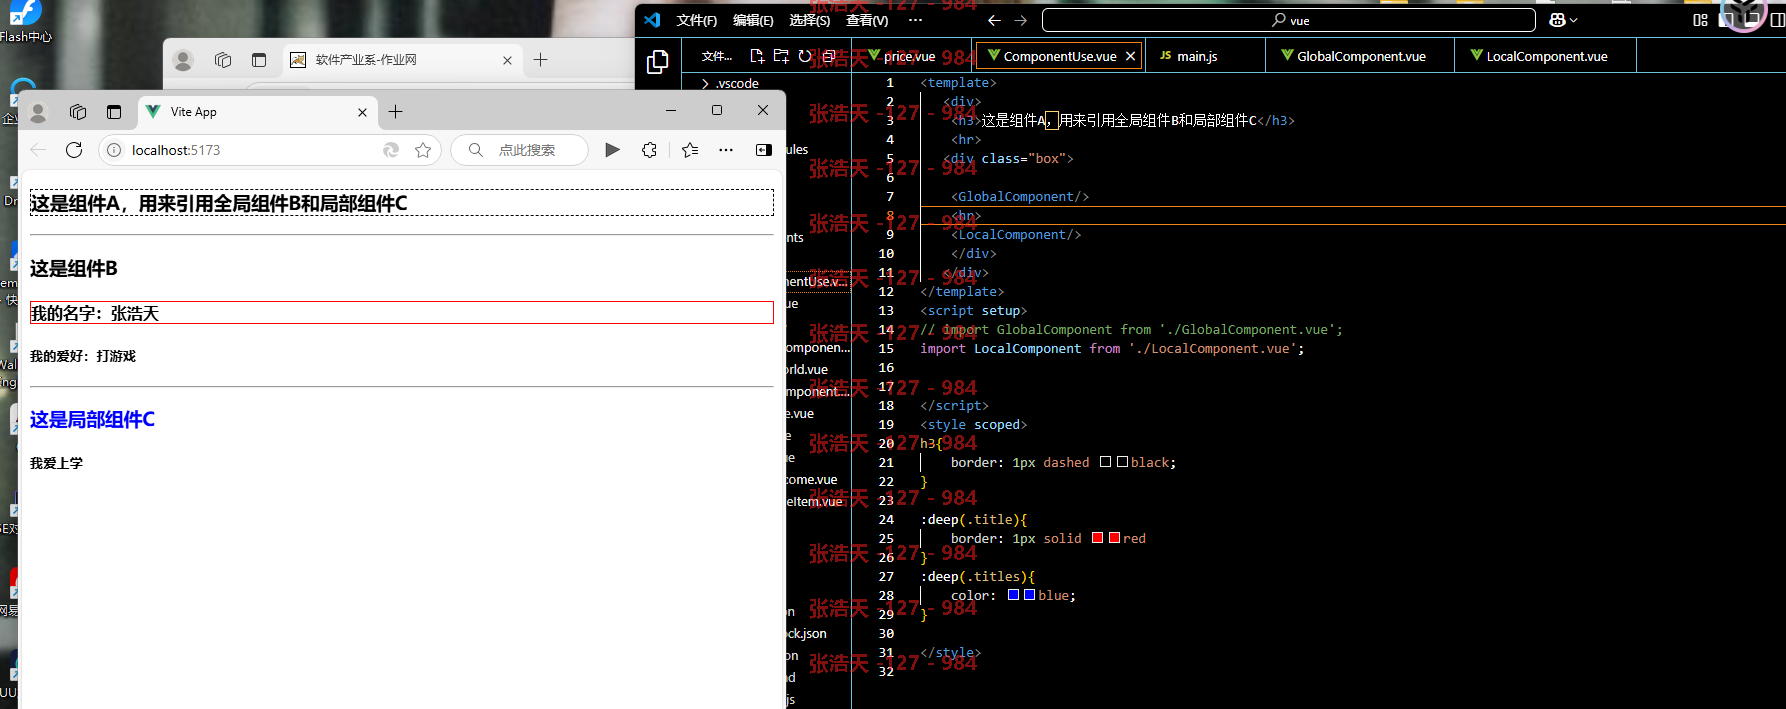
Task: Click the VS Code command center search box
Action: click(x=1289, y=20)
